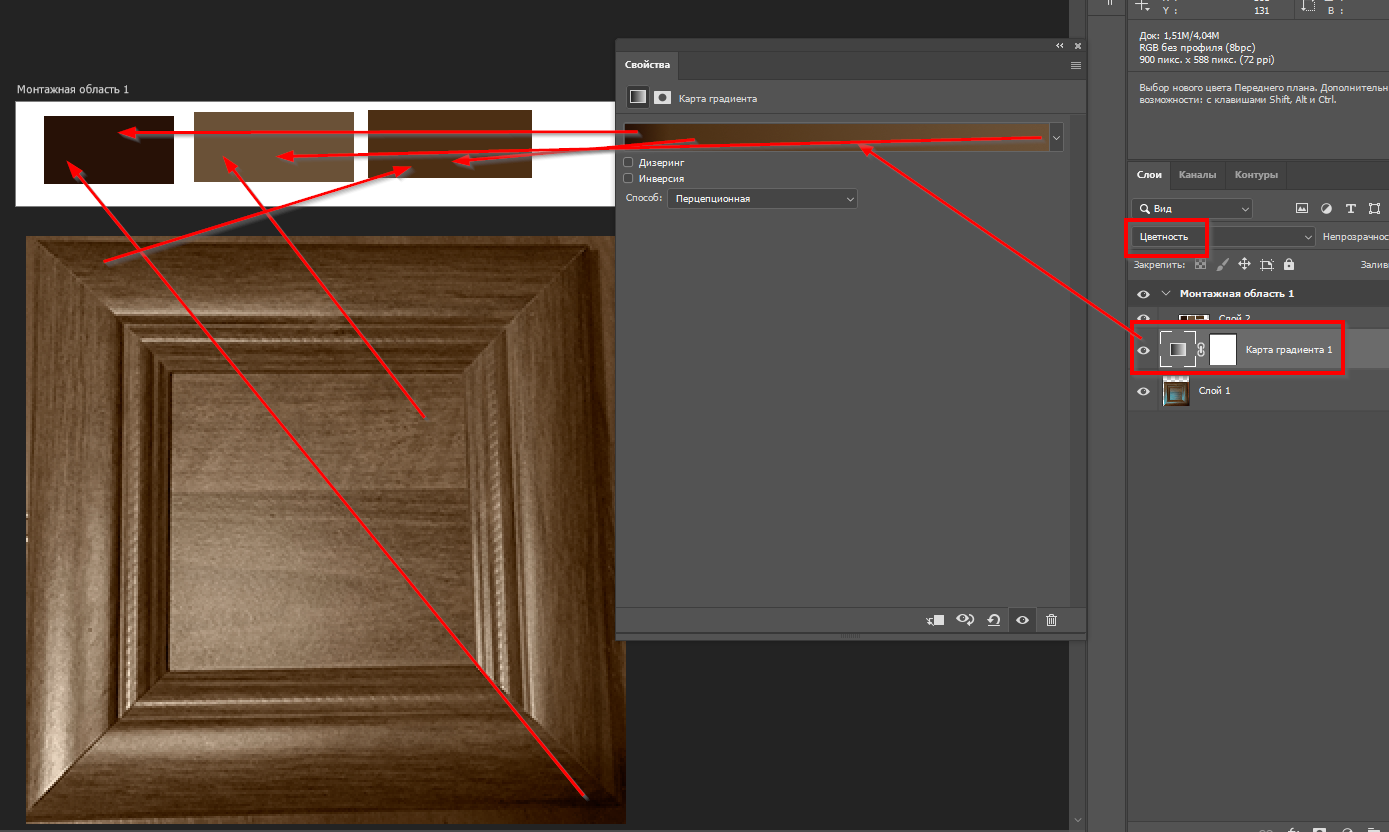Switch to the Каналы tab
The height and width of the screenshot is (832, 1389).
click(x=1197, y=175)
